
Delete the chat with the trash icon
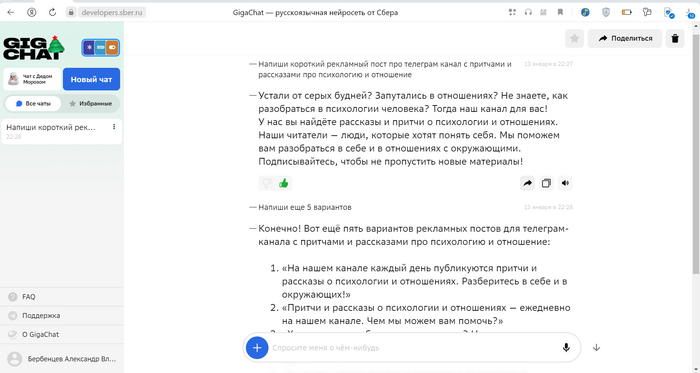coord(675,38)
